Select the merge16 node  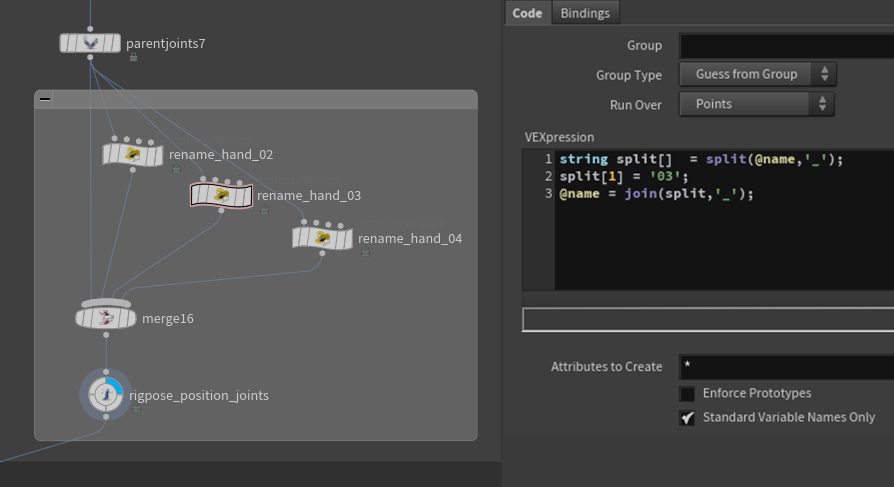tap(105, 318)
